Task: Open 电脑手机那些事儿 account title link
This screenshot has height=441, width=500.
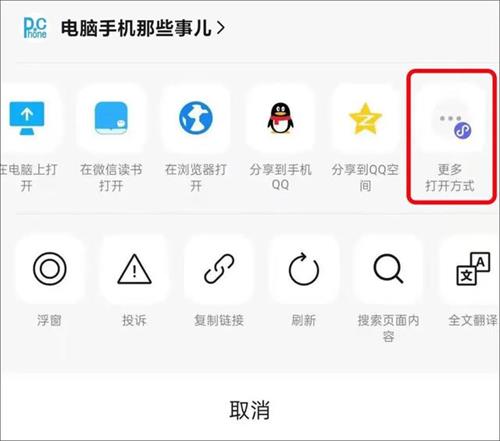Action: (x=136, y=28)
